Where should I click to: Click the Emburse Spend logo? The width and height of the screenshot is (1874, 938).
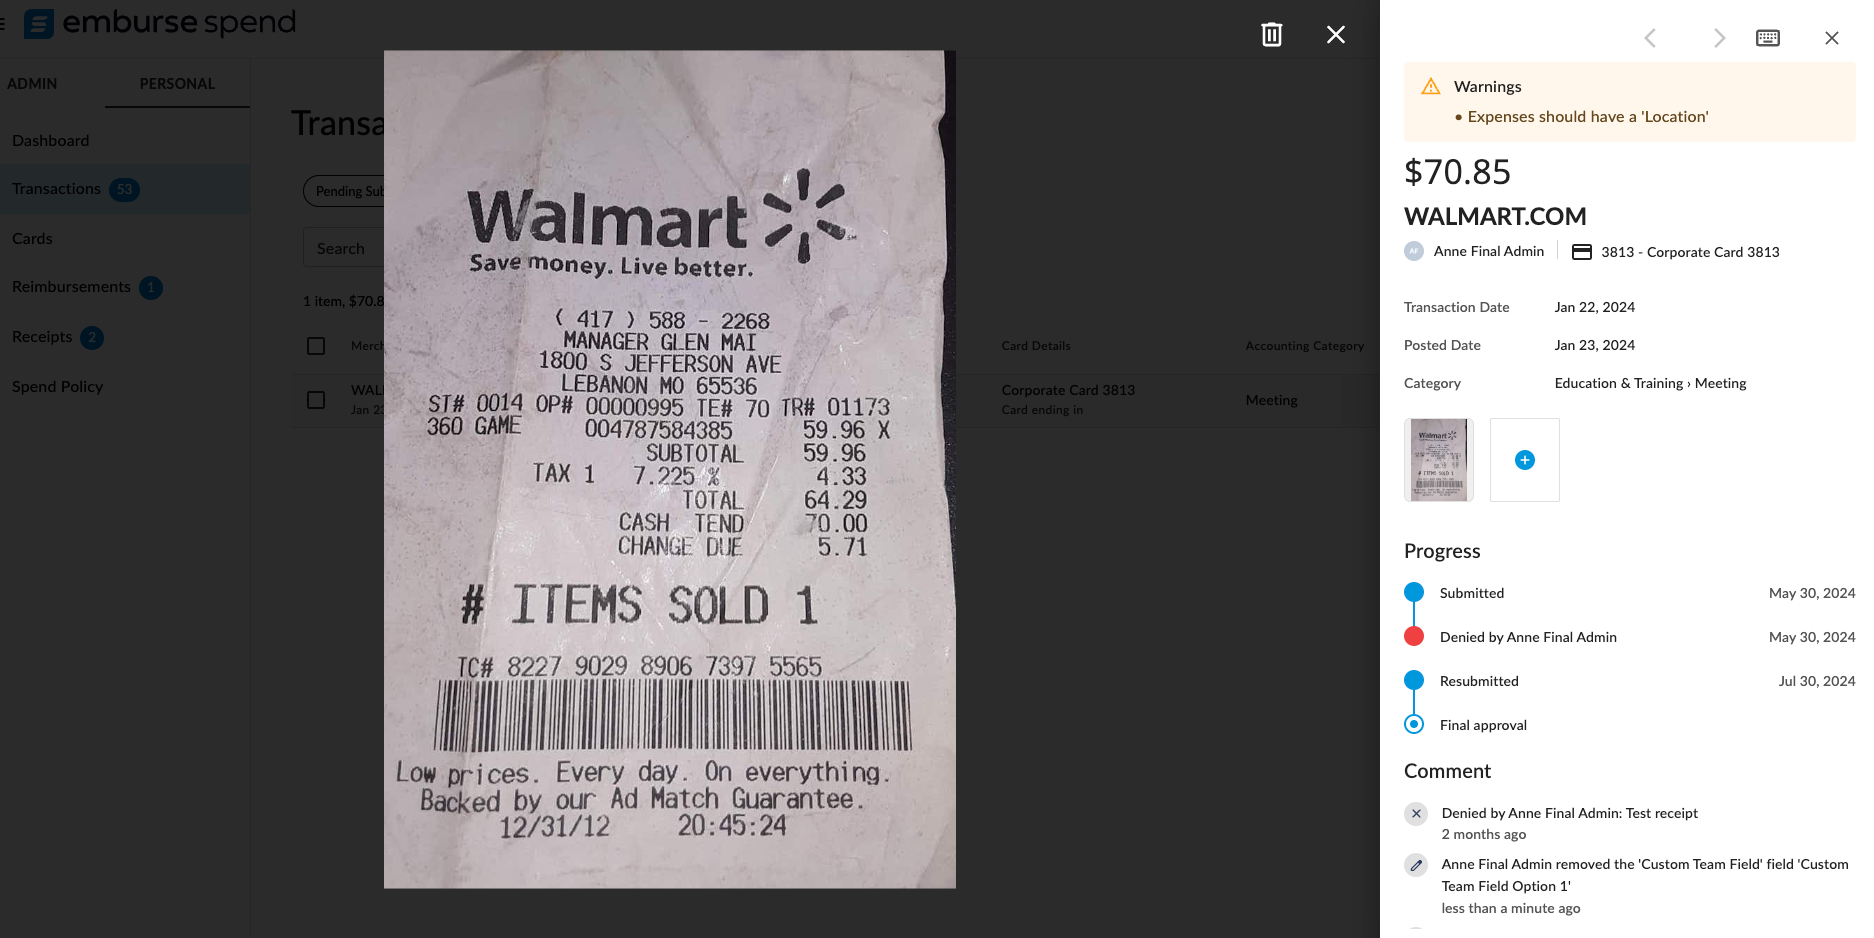click(x=160, y=22)
